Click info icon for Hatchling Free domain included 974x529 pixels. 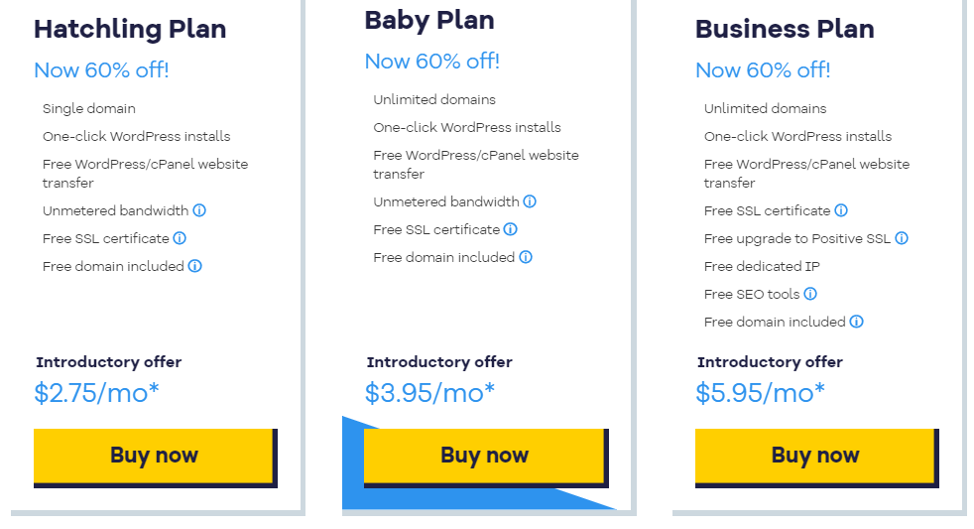pos(195,266)
